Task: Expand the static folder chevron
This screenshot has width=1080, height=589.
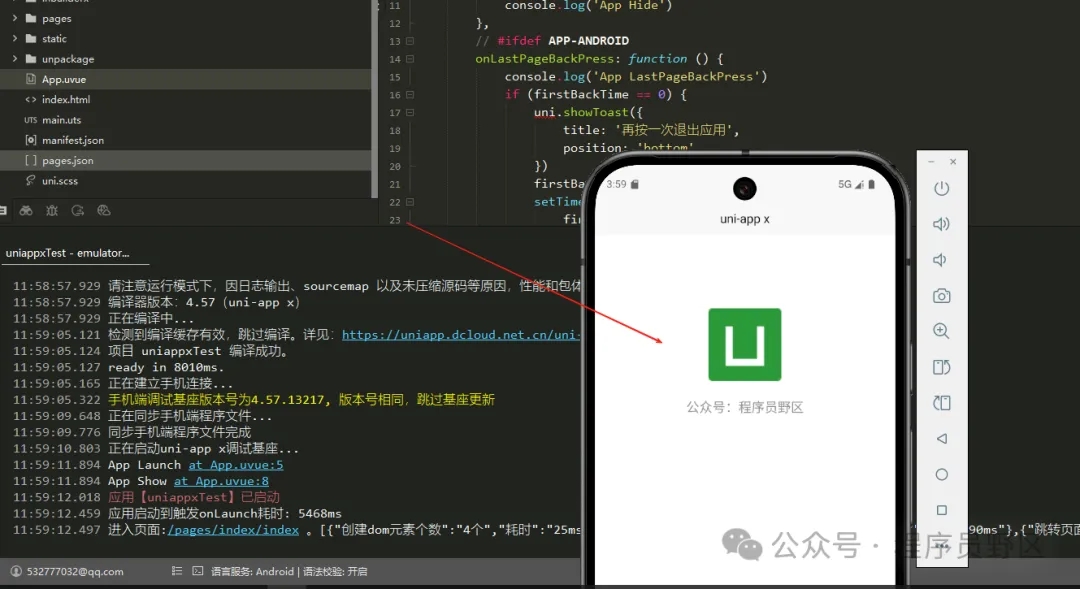Action: [x=14, y=39]
